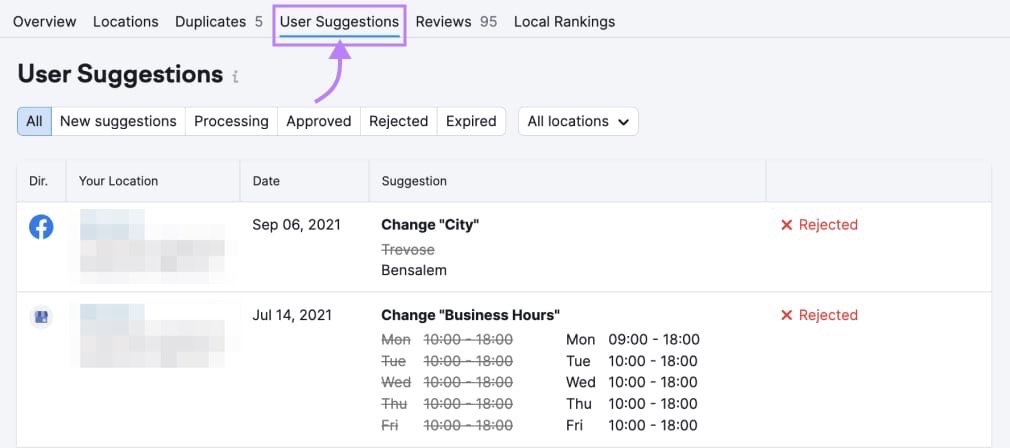Open the All locations dropdown
This screenshot has width=1010, height=448.
578,121
